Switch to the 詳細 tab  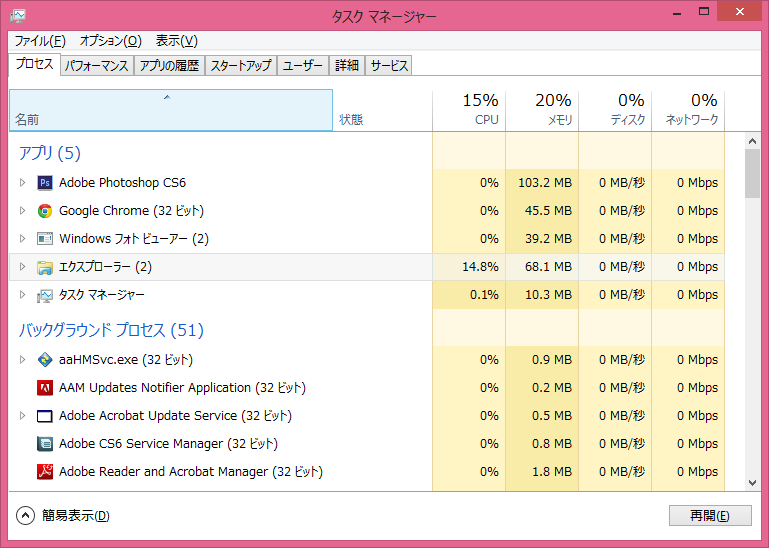coord(347,66)
